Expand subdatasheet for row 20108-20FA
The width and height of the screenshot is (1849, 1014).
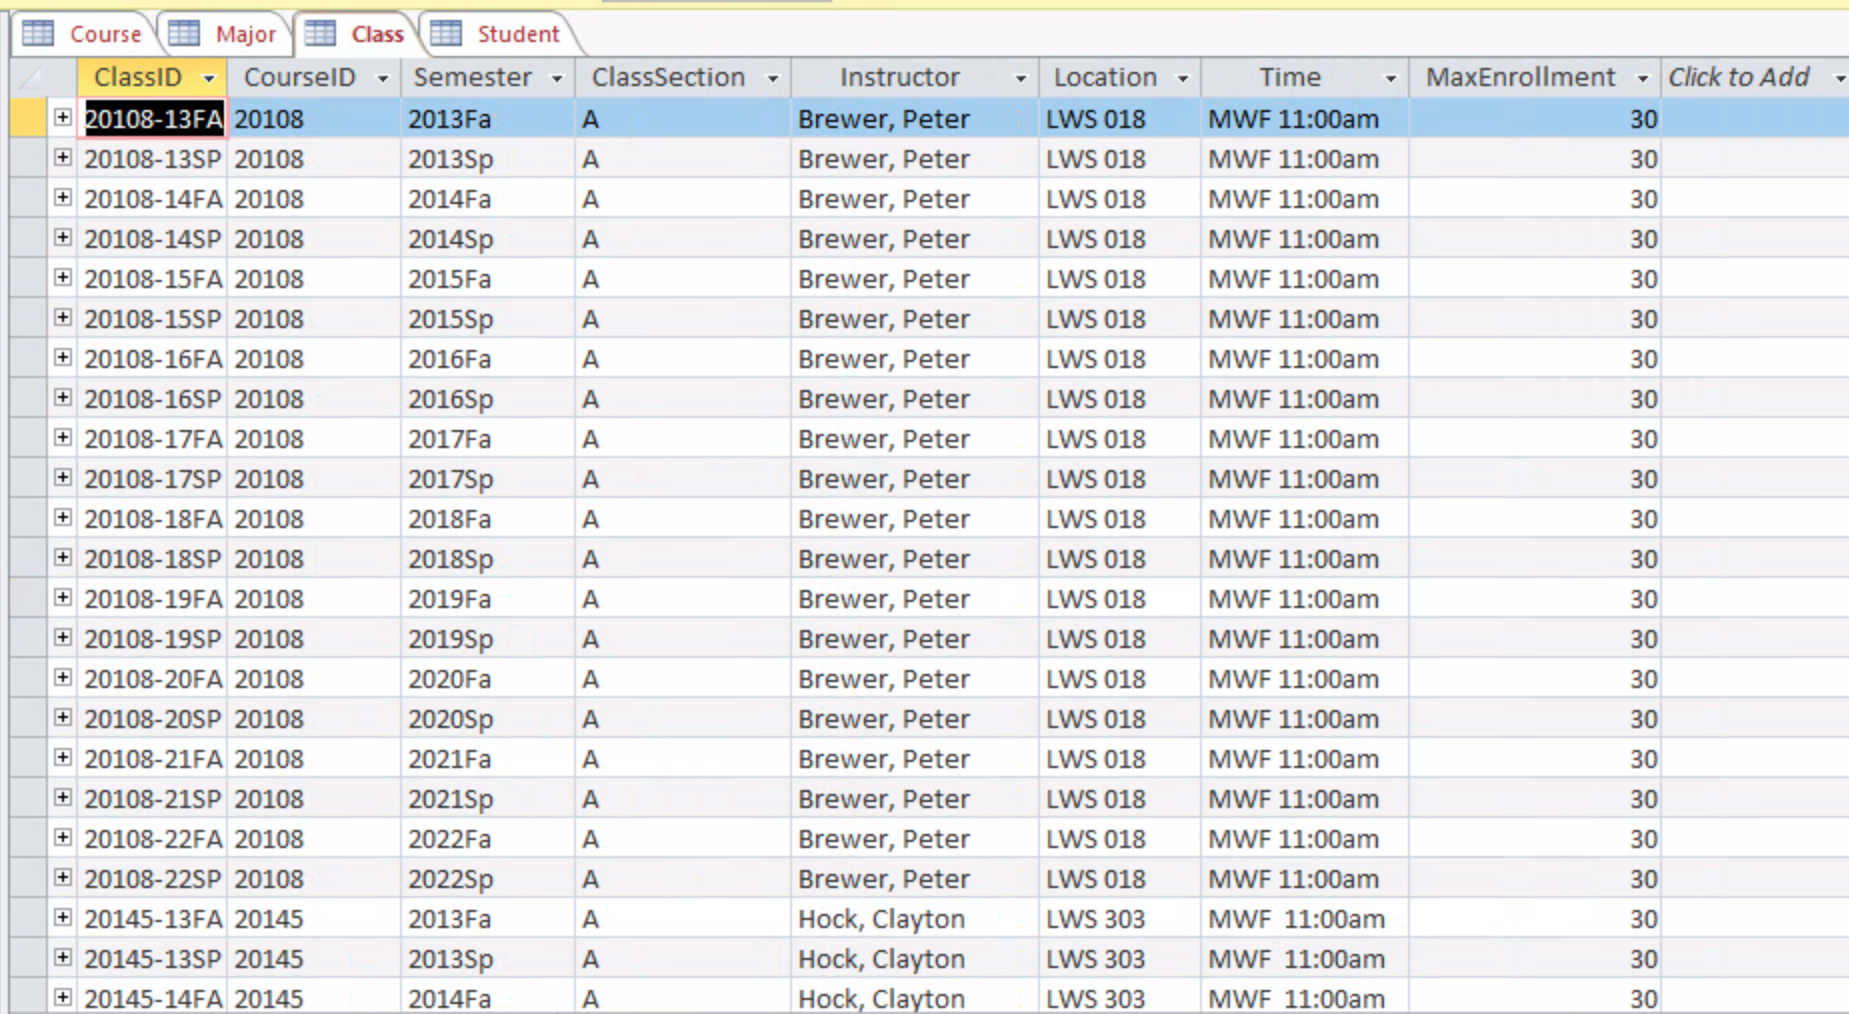[x=63, y=678]
